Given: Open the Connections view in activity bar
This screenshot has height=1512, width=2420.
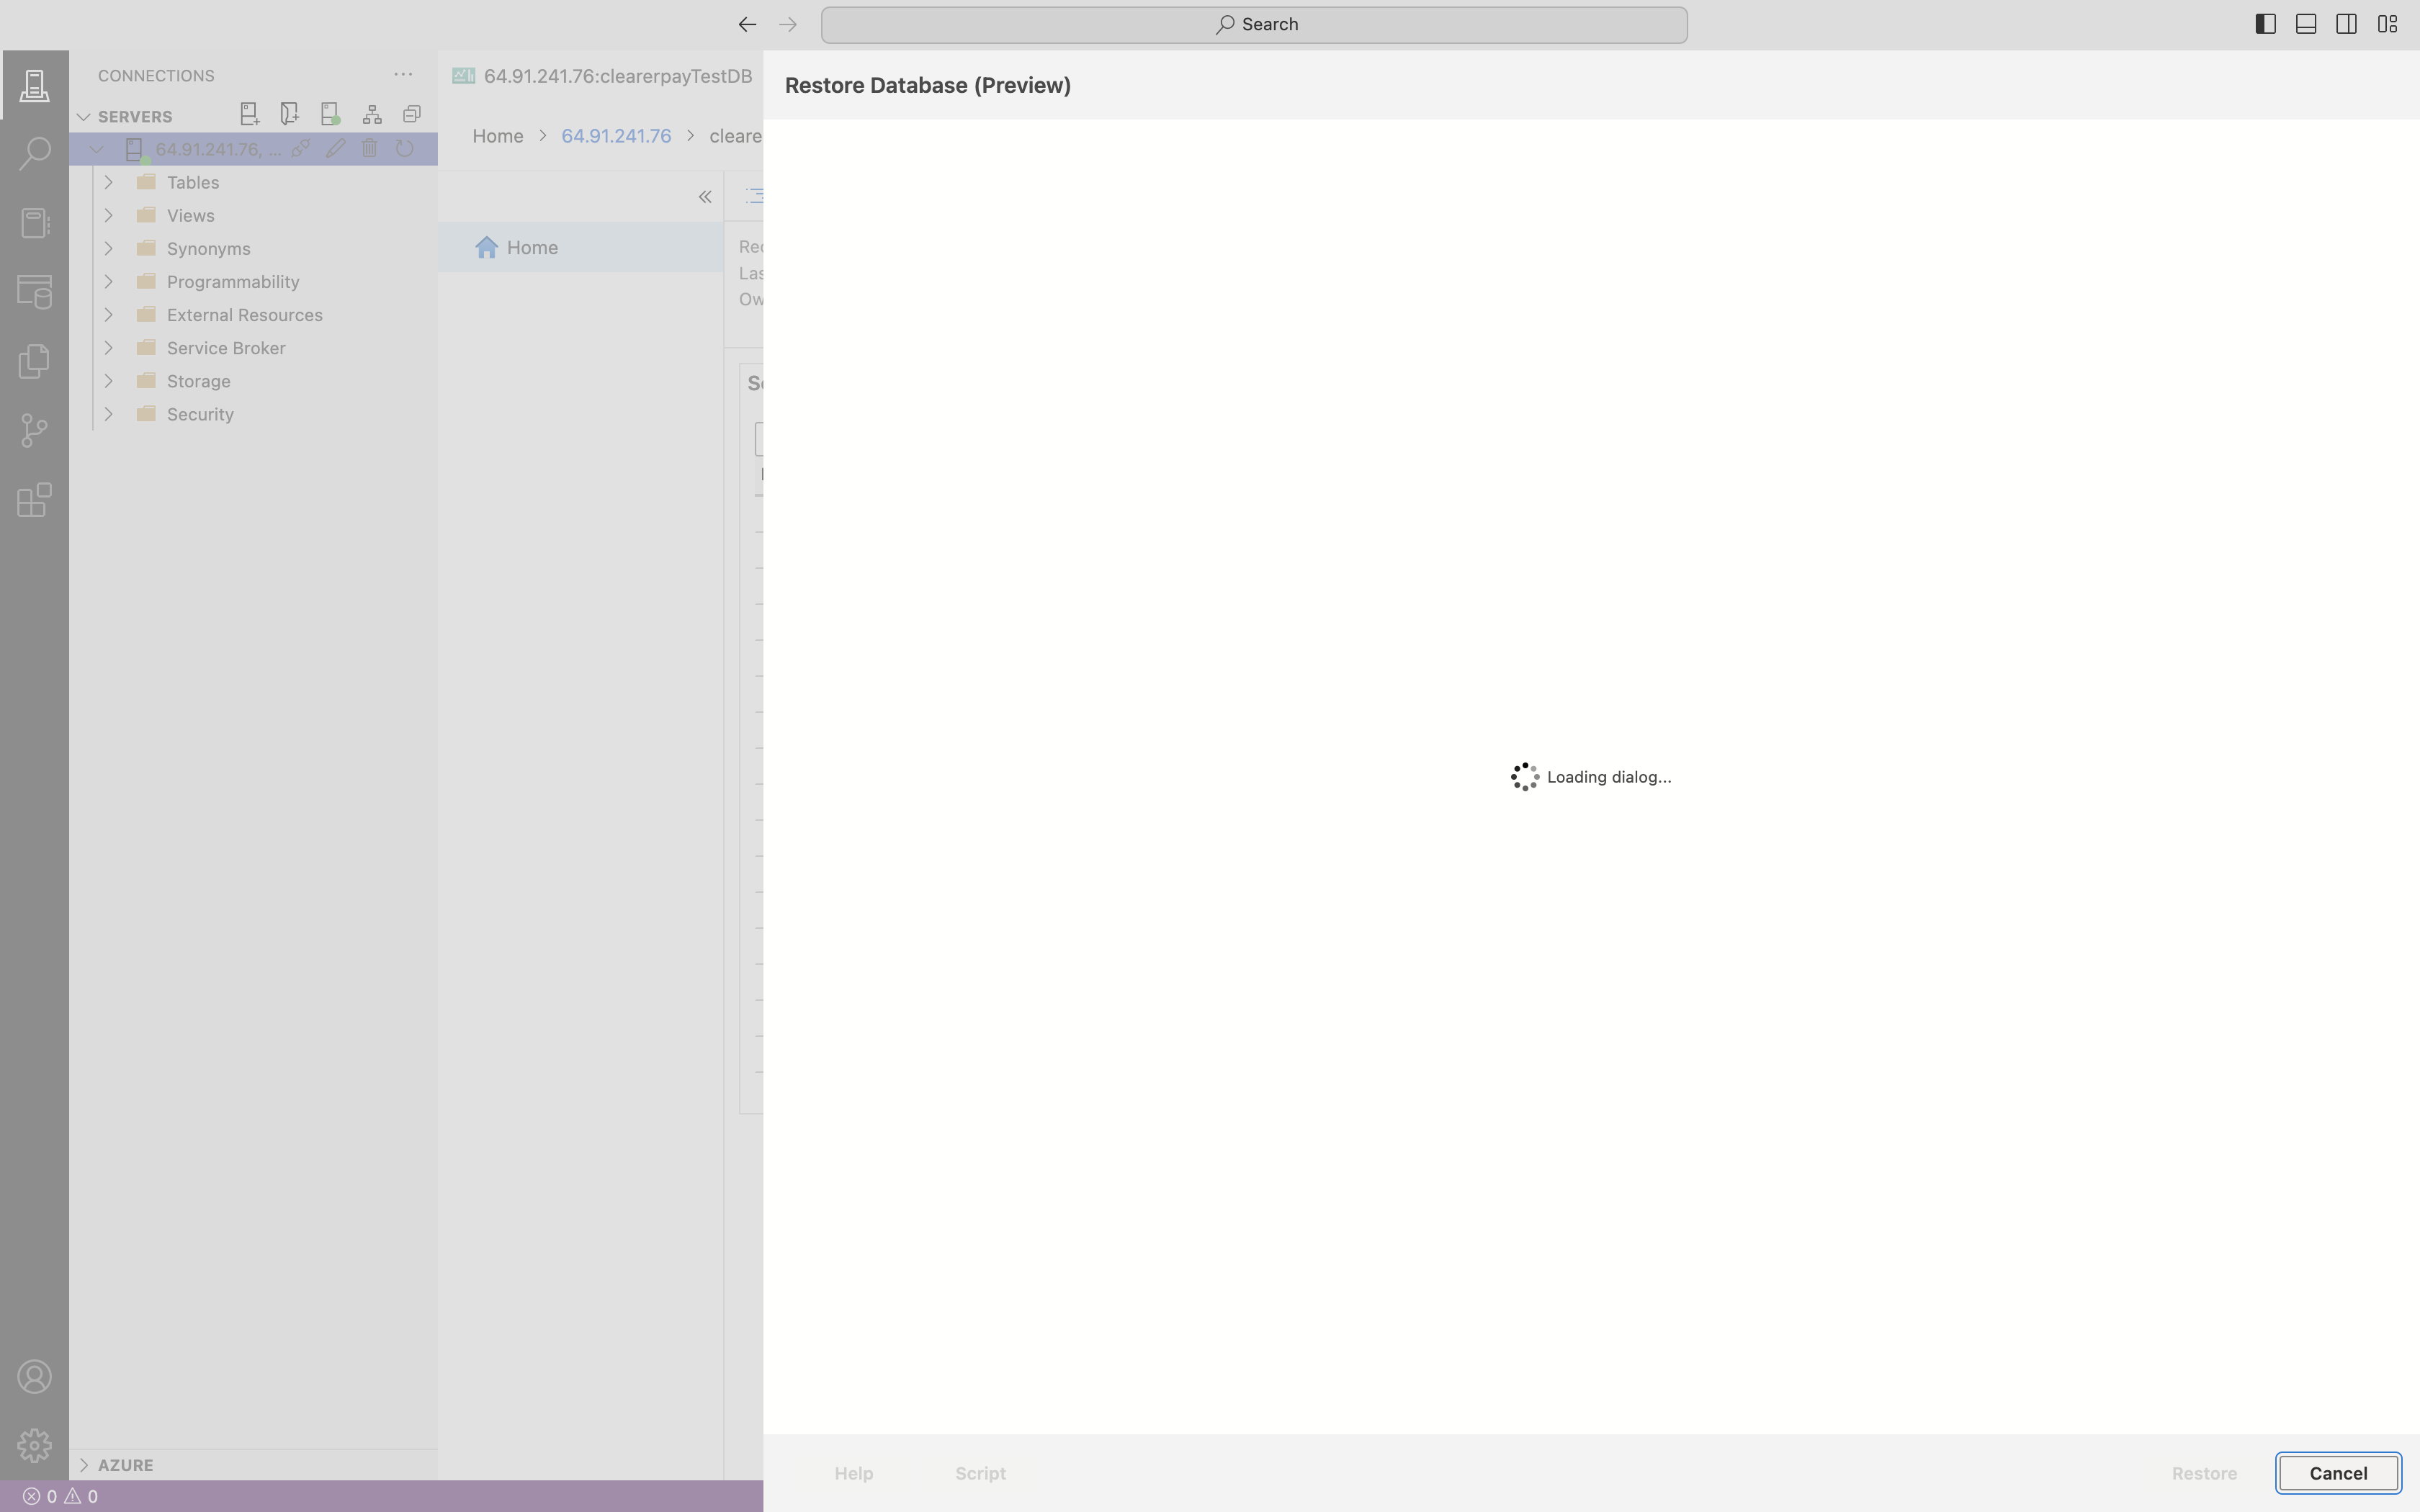Looking at the screenshot, I should 34,85.
